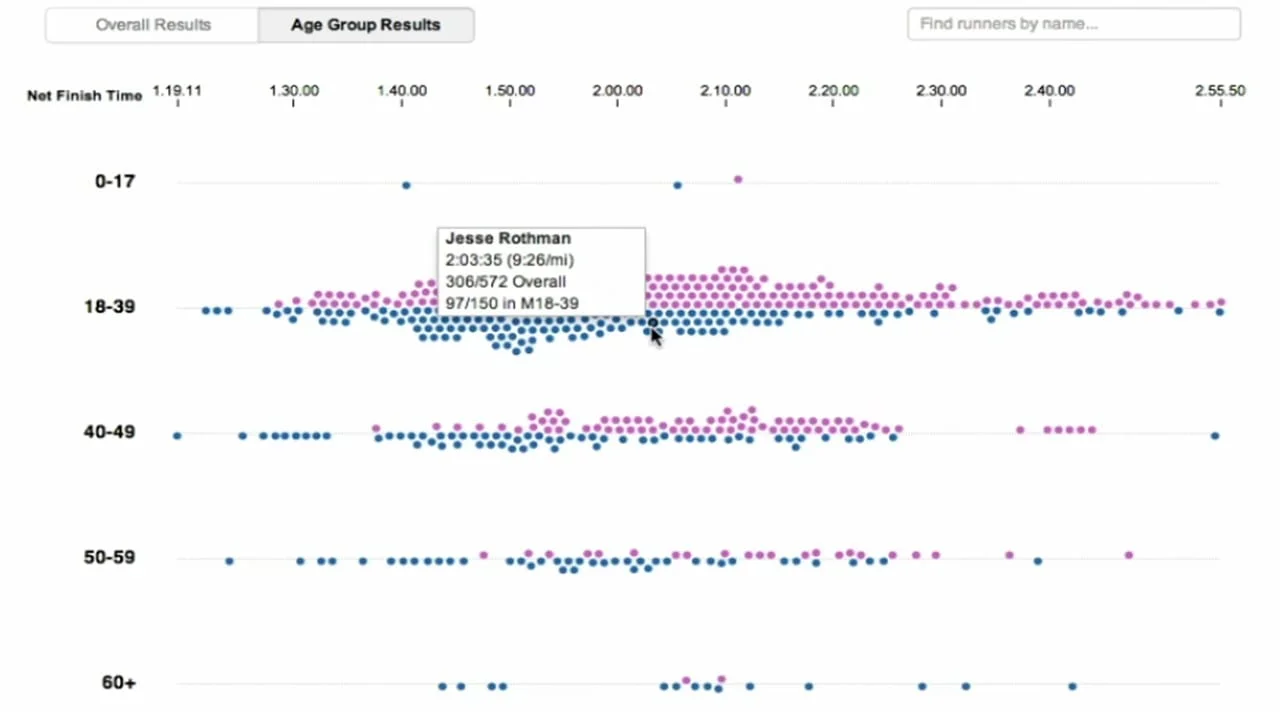Pick the leftmost blue dot in the 60+ row
Viewport: 1280px width, 720px height.
click(x=442, y=686)
